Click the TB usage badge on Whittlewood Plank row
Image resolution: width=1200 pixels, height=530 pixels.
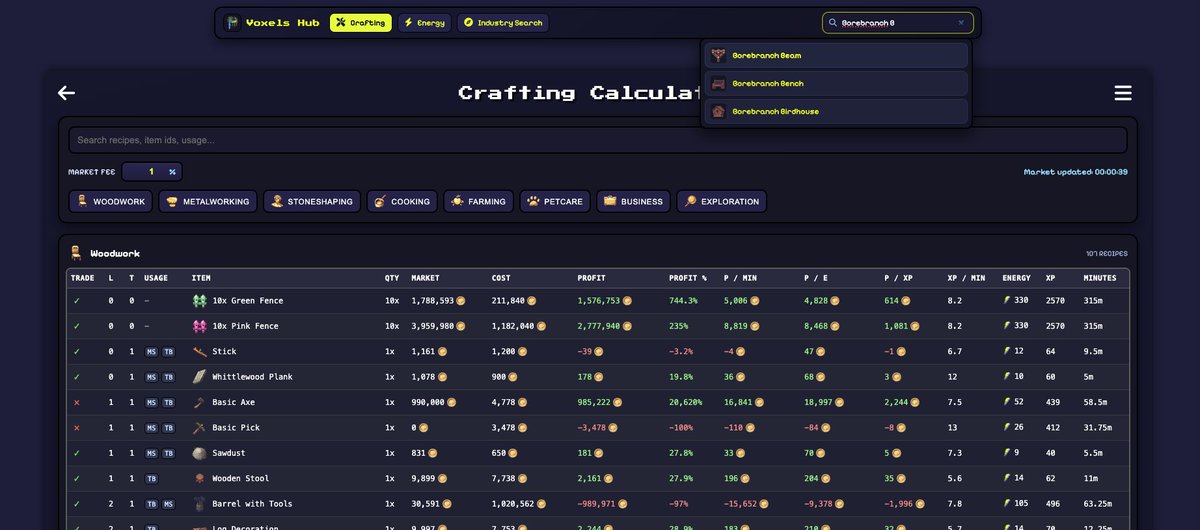pos(168,377)
